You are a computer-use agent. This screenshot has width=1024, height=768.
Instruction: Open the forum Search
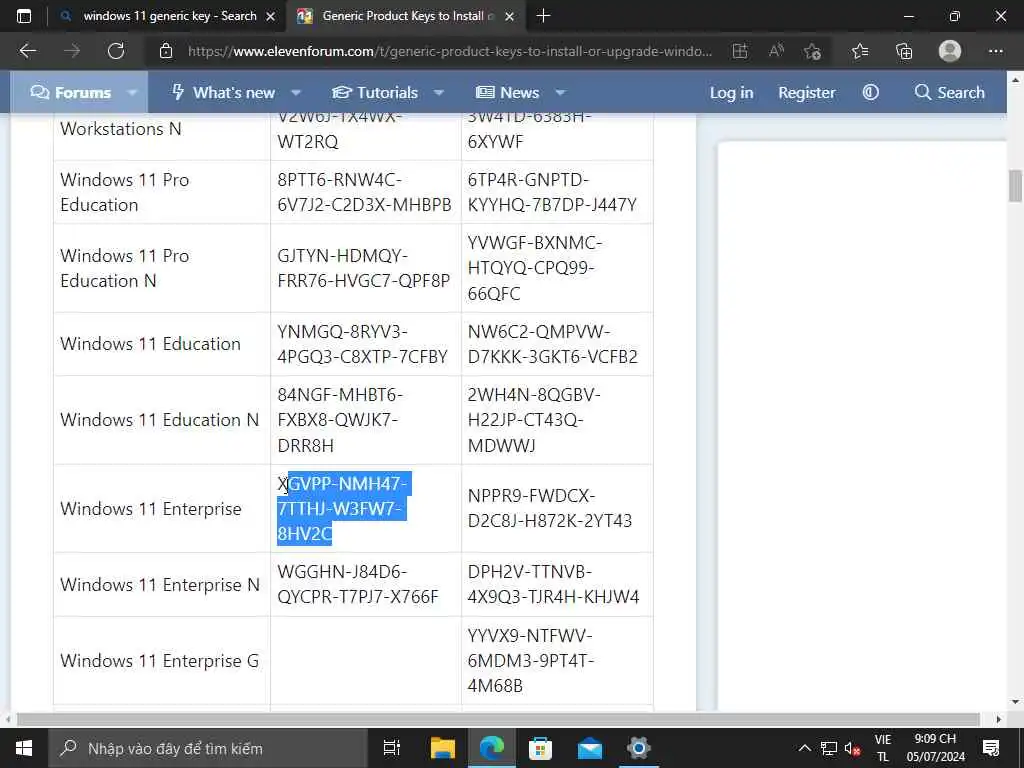950,93
